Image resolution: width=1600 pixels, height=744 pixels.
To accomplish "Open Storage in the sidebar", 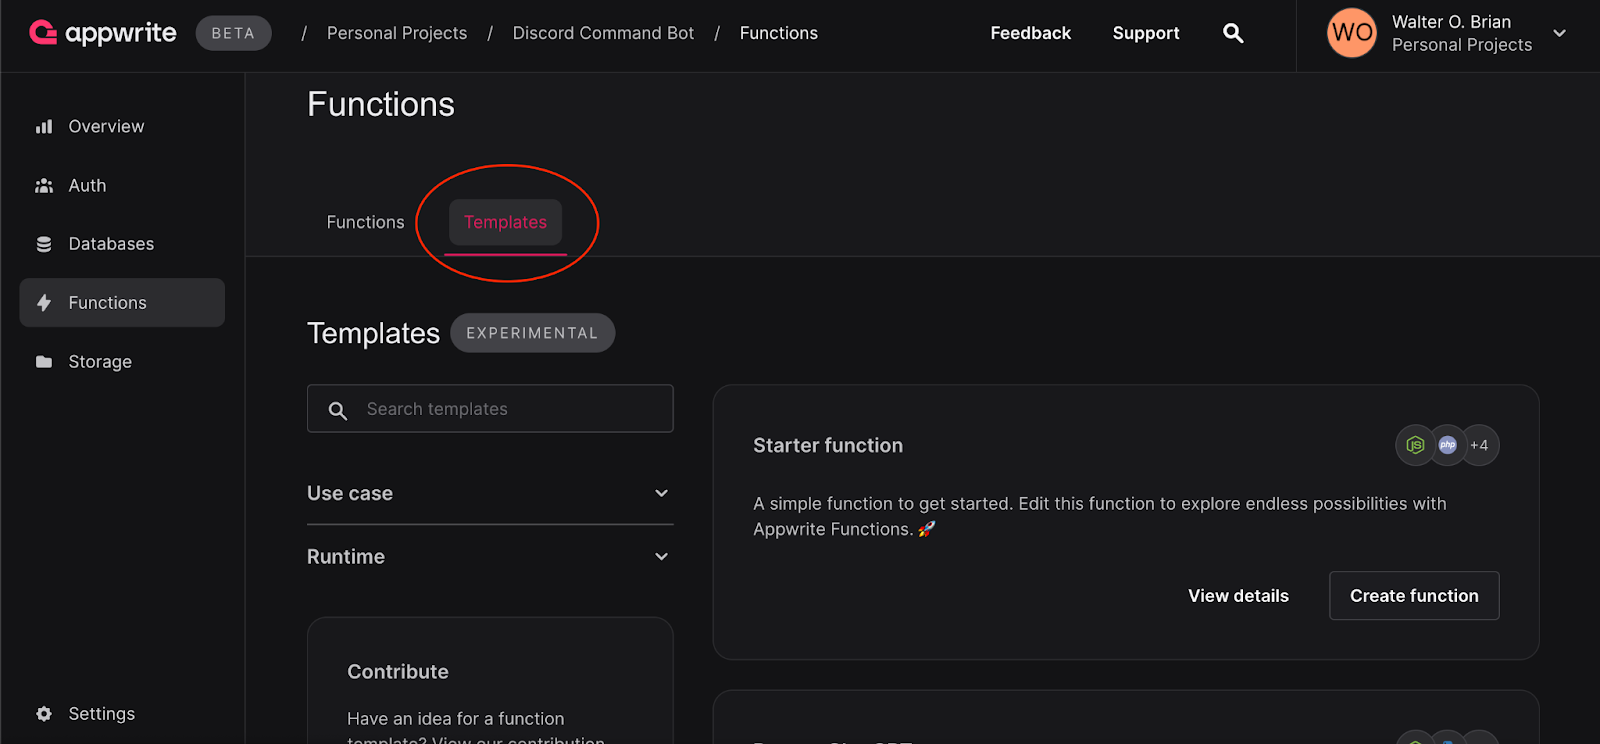I will [122, 362].
